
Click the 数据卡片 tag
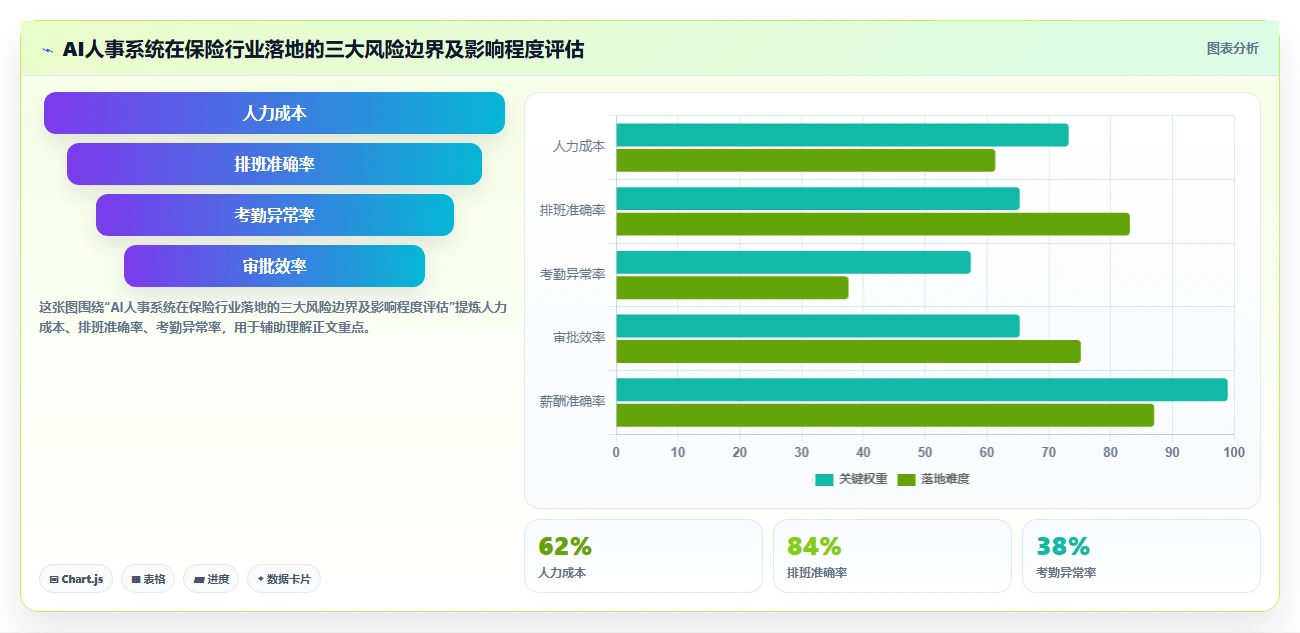(x=284, y=579)
